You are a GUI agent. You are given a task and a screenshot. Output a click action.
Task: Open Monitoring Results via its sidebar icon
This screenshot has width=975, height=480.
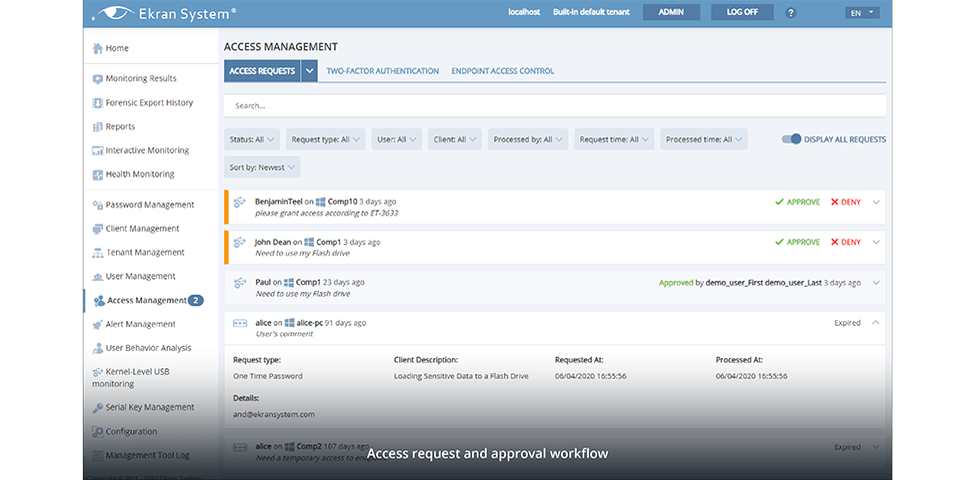(x=97, y=79)
